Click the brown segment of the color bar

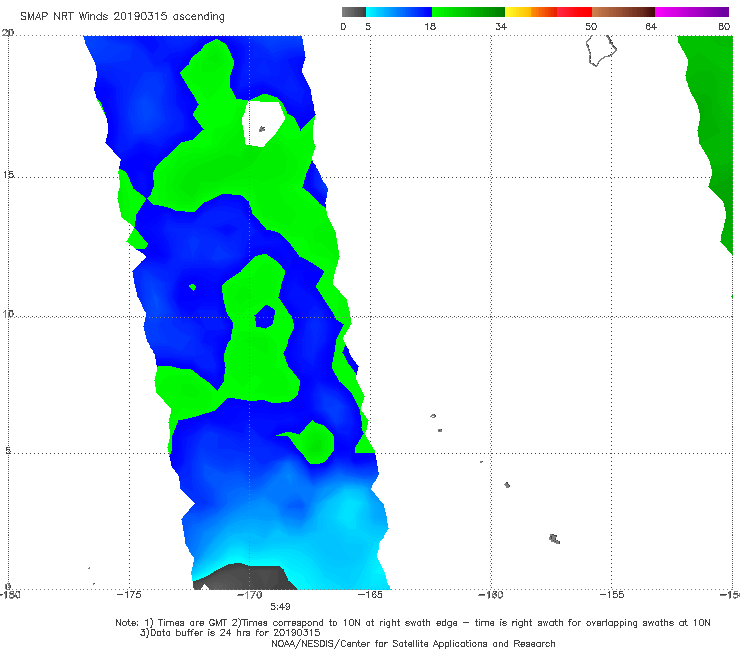click(x=623, y=12)
